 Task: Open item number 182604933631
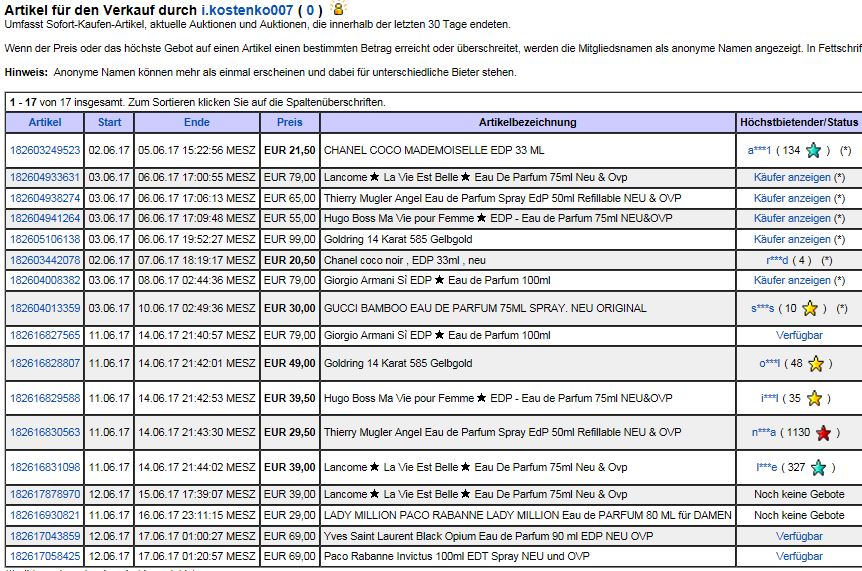click(45, 177)
